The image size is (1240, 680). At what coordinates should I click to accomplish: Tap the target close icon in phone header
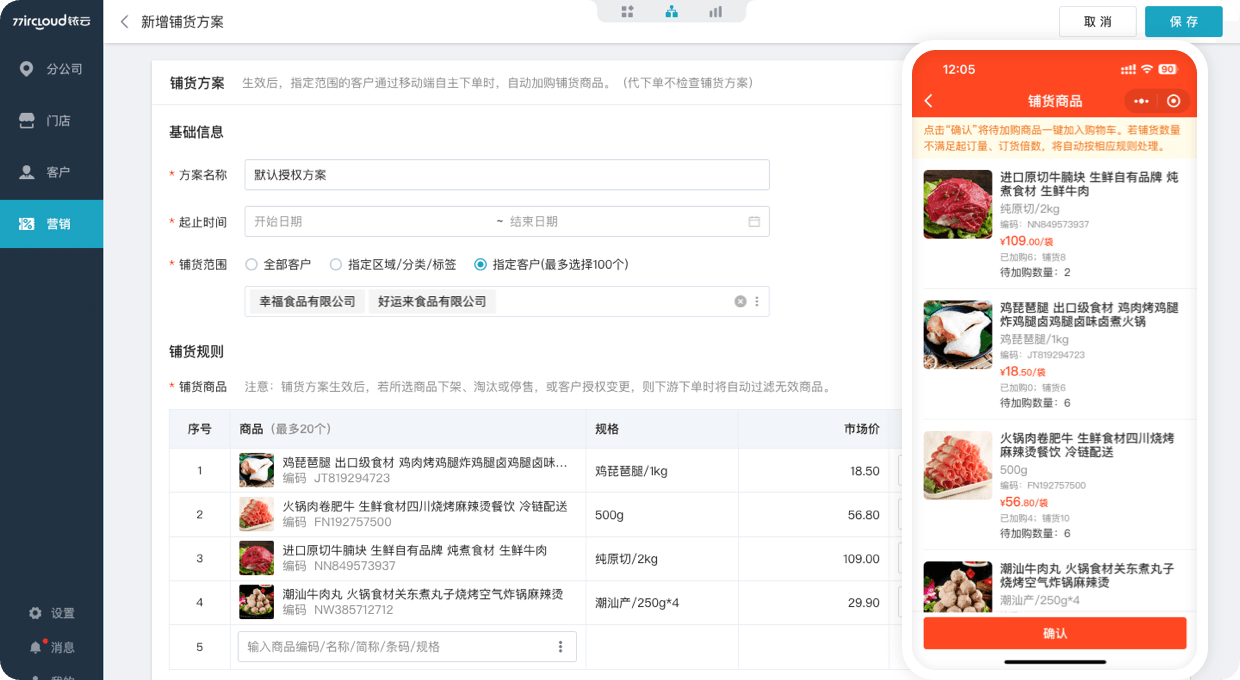(1174, 101)
